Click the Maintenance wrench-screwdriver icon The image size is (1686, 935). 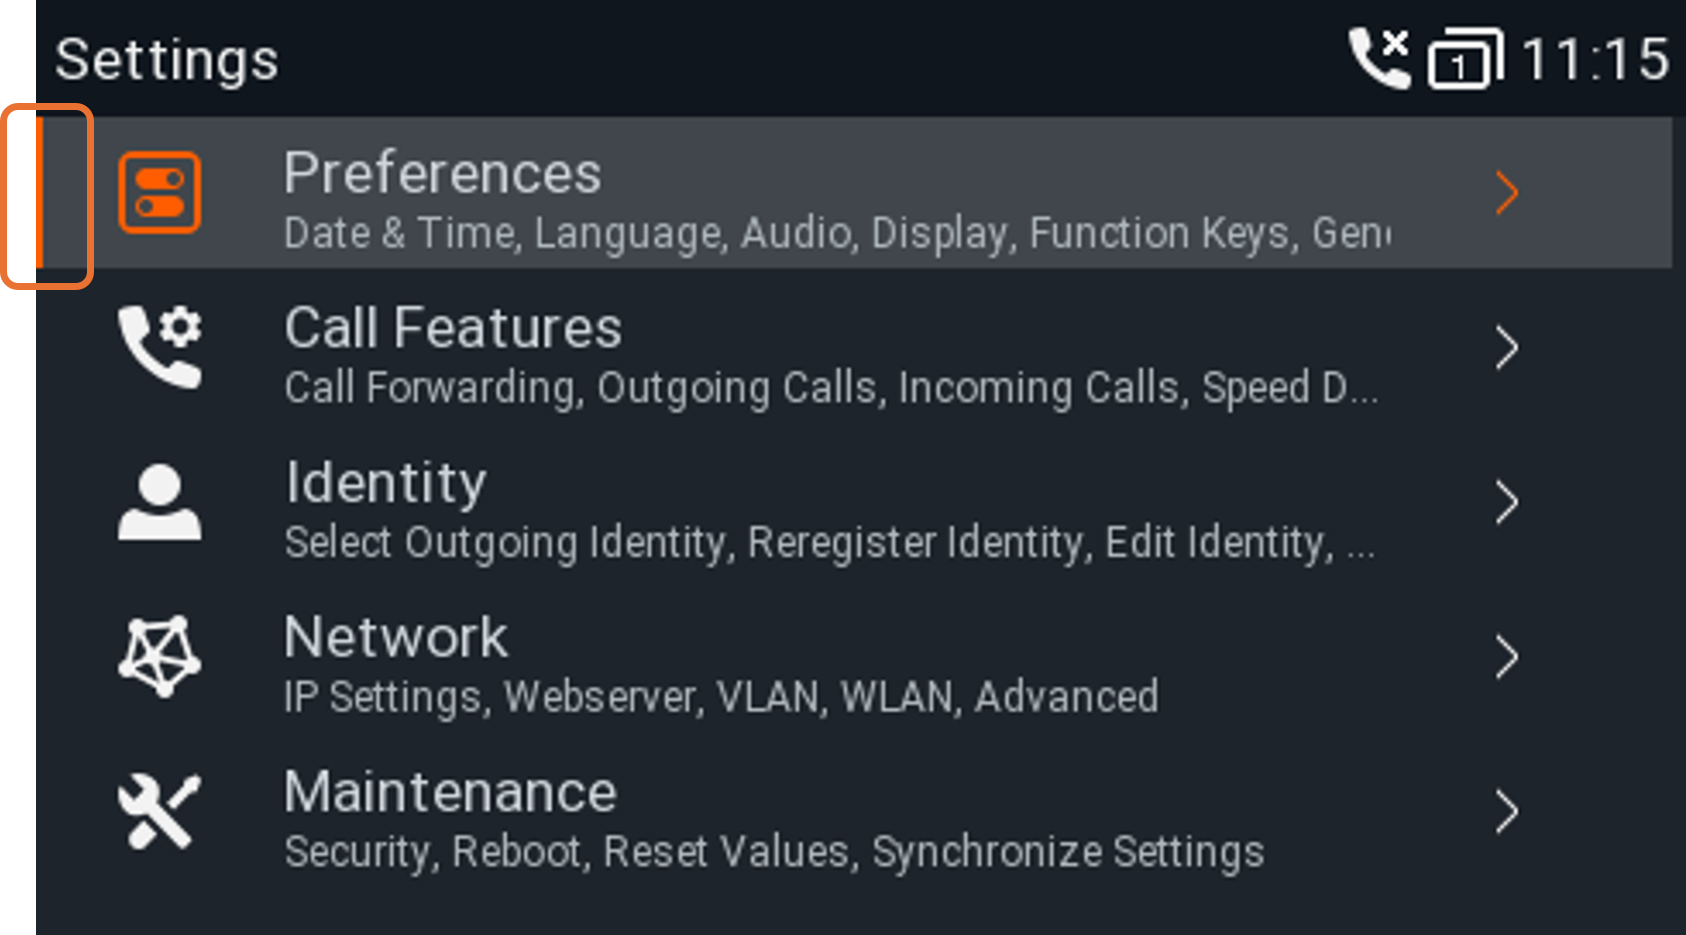(x=160, y=811)
